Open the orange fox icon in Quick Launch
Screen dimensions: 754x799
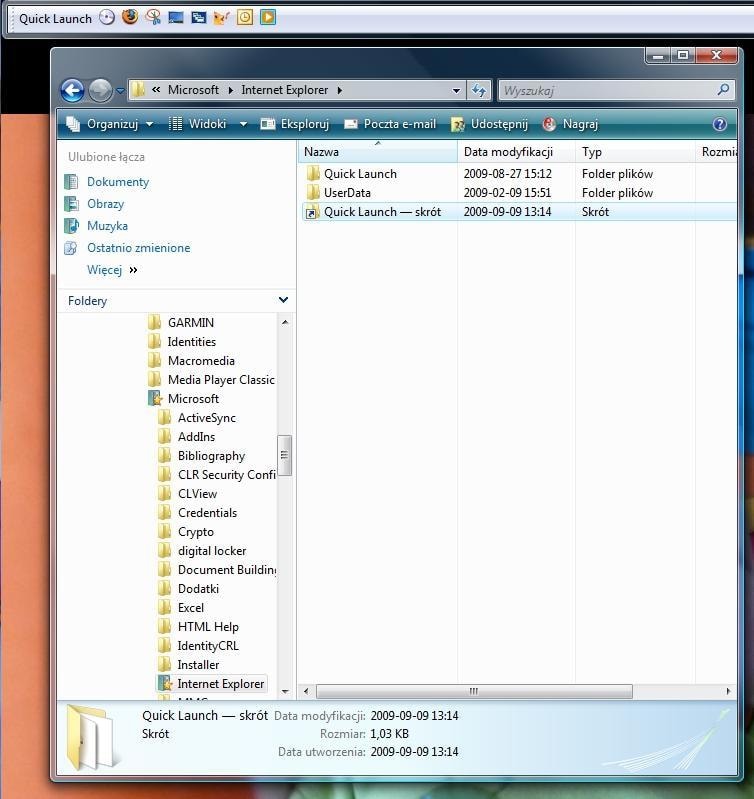pyautogui.click(x=221, y=18)
